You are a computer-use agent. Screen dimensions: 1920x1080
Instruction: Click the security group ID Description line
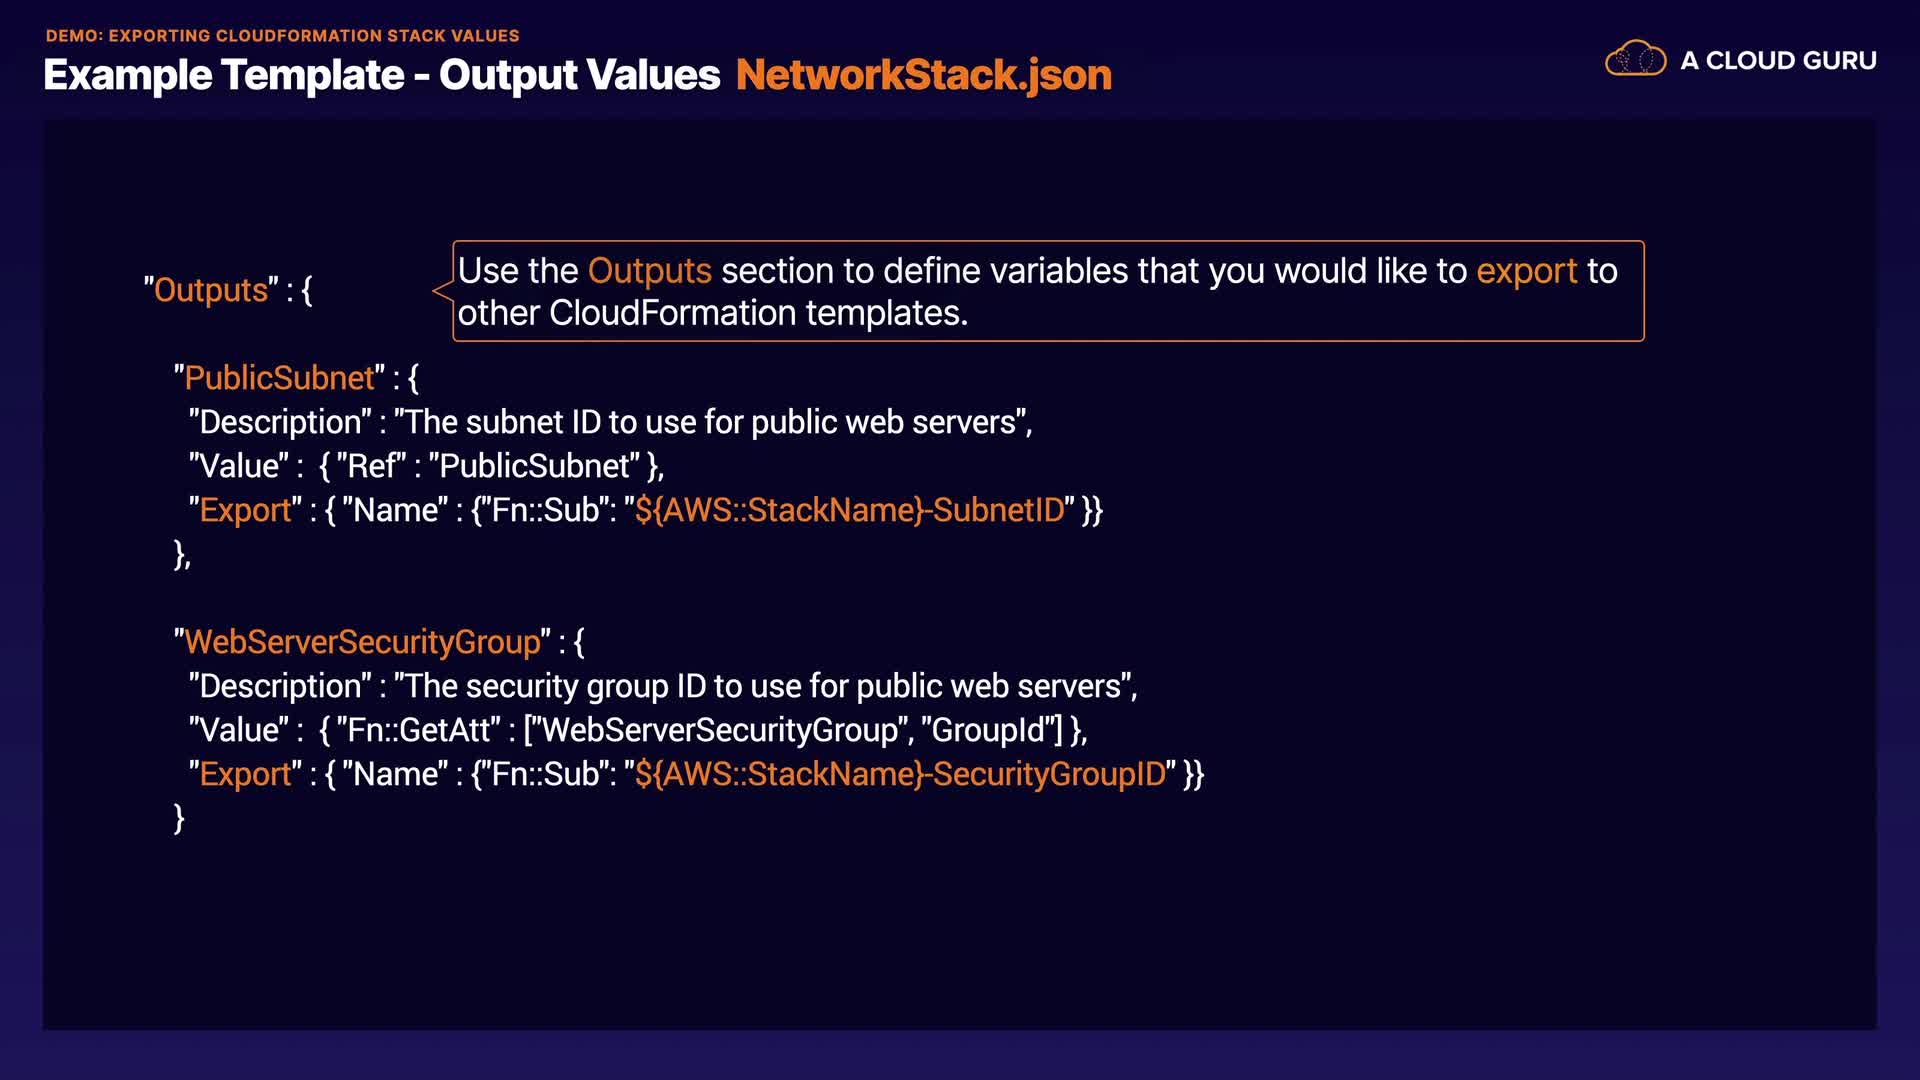[663, 686]
